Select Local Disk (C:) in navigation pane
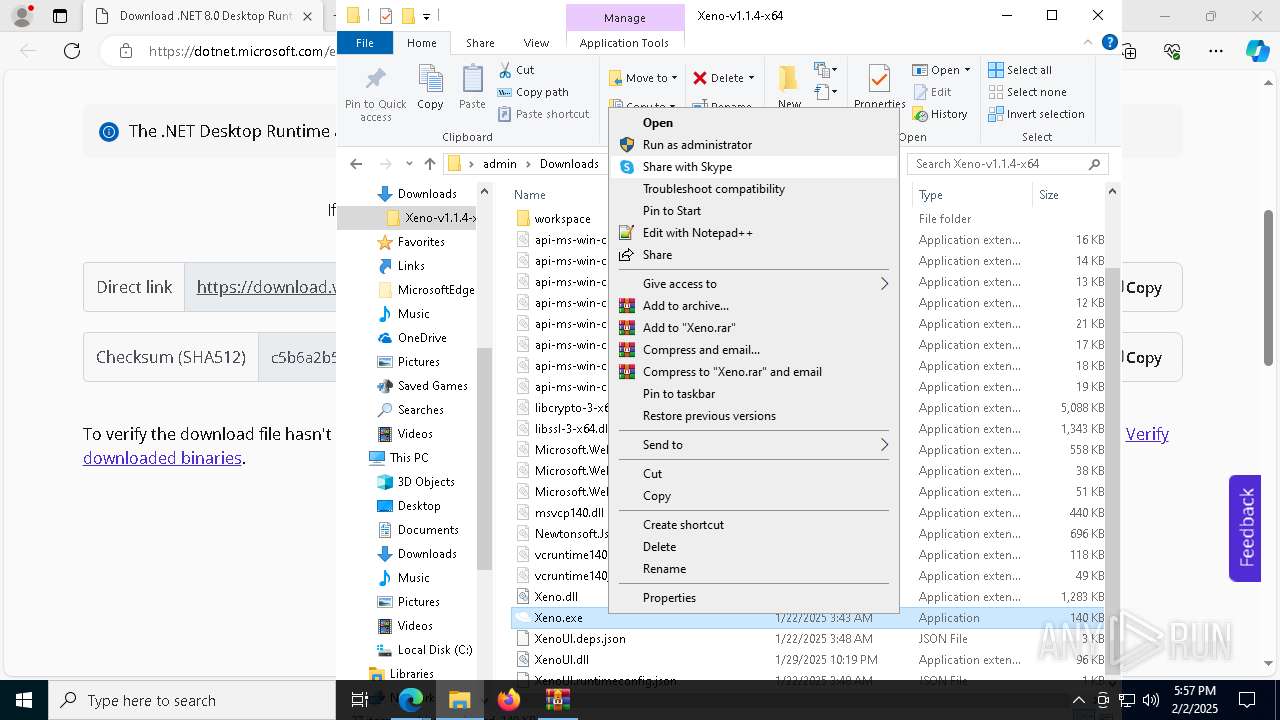The image size is (1280, 720). click(435, 650)
